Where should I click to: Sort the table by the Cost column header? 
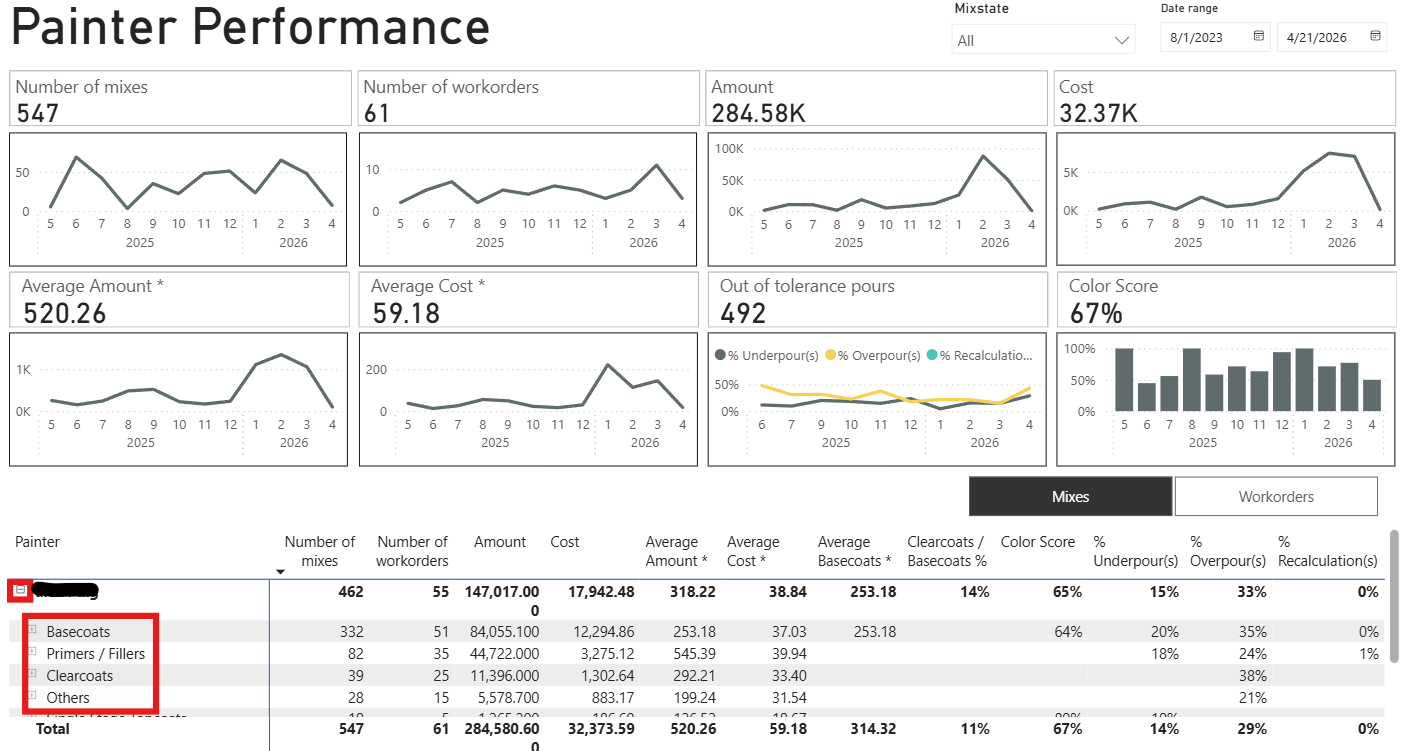point(565,542)
